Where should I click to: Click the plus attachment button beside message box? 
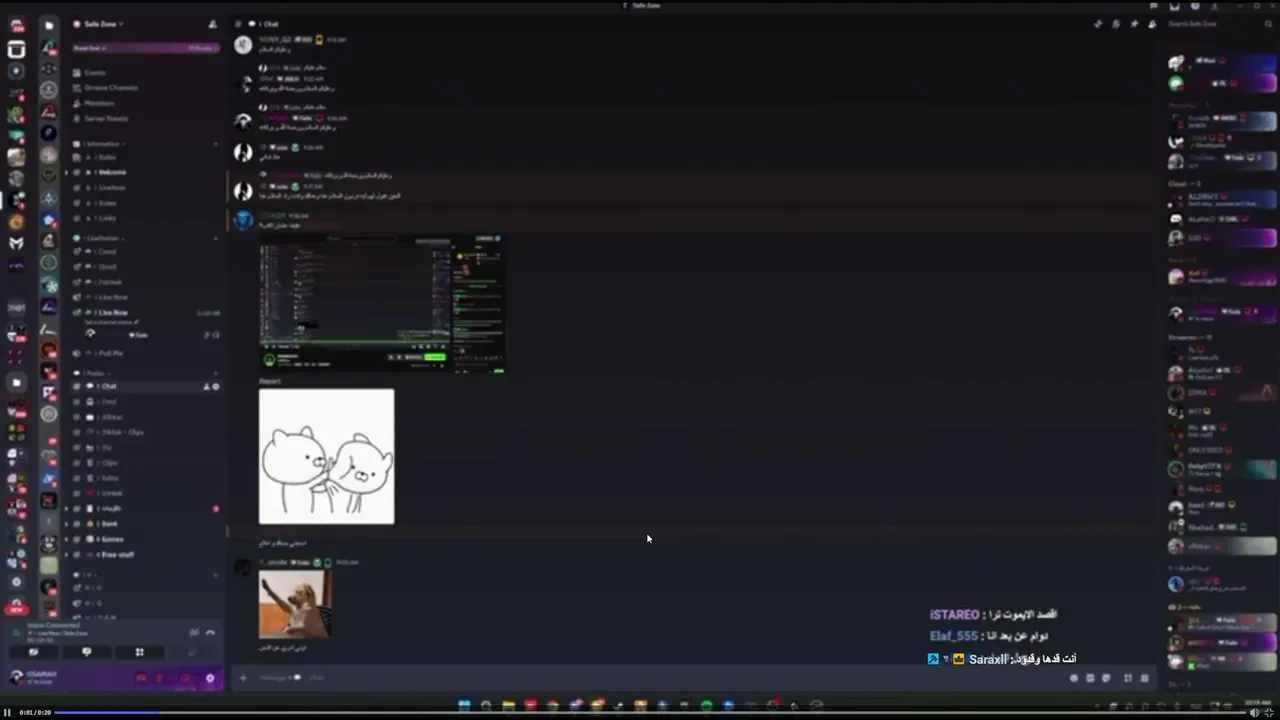[242, 678]
